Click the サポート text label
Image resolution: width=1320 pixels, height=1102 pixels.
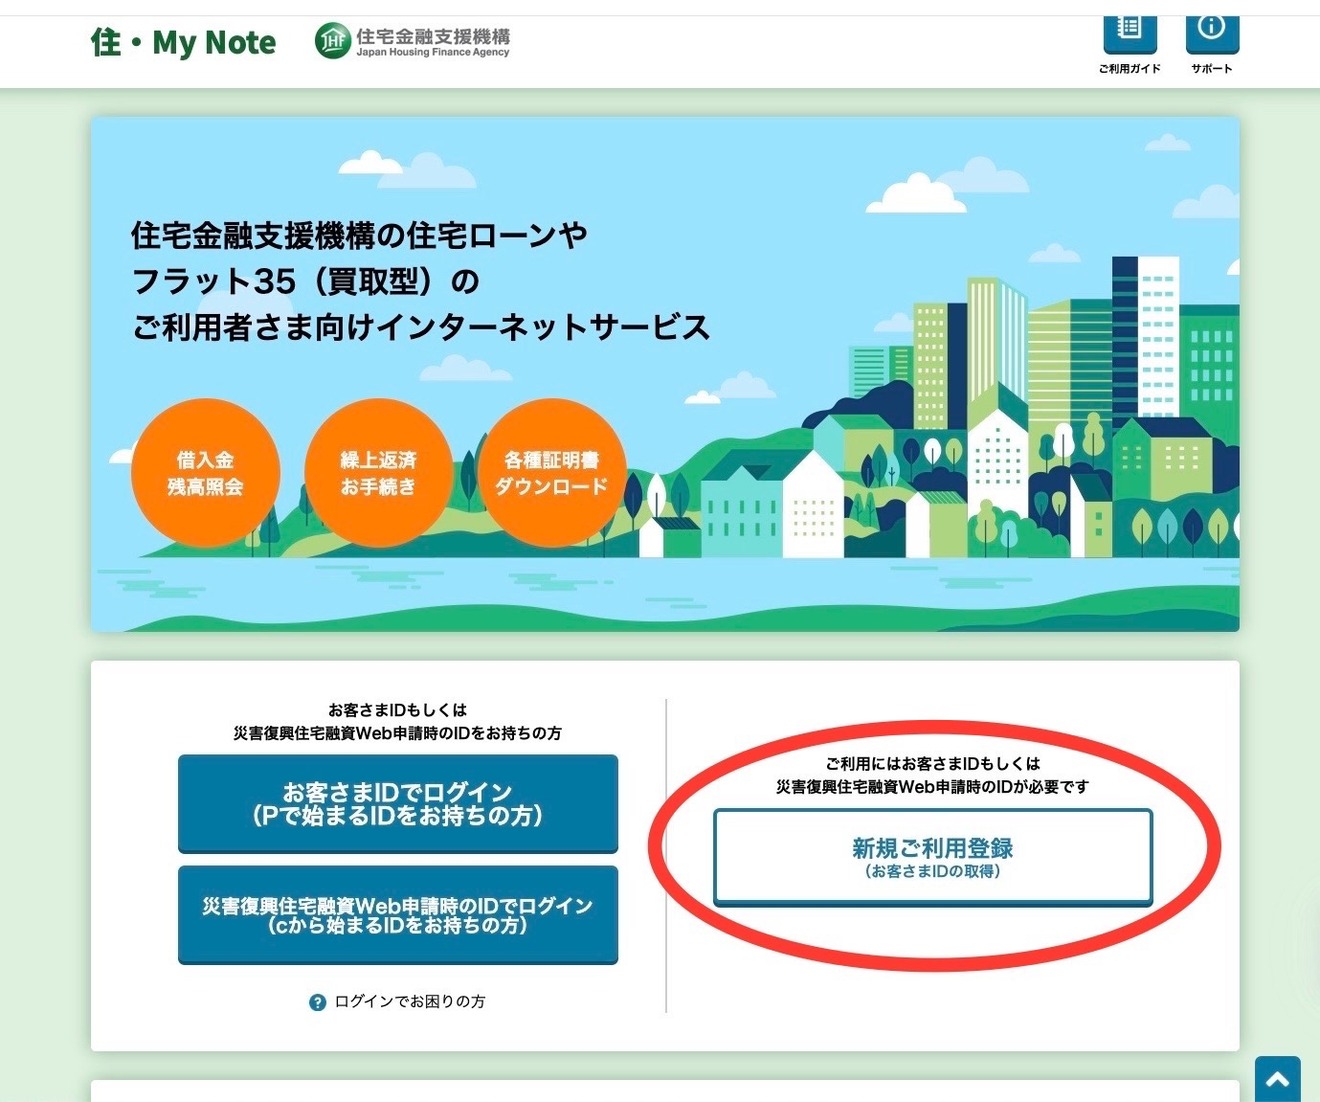tap(1212, 69)
